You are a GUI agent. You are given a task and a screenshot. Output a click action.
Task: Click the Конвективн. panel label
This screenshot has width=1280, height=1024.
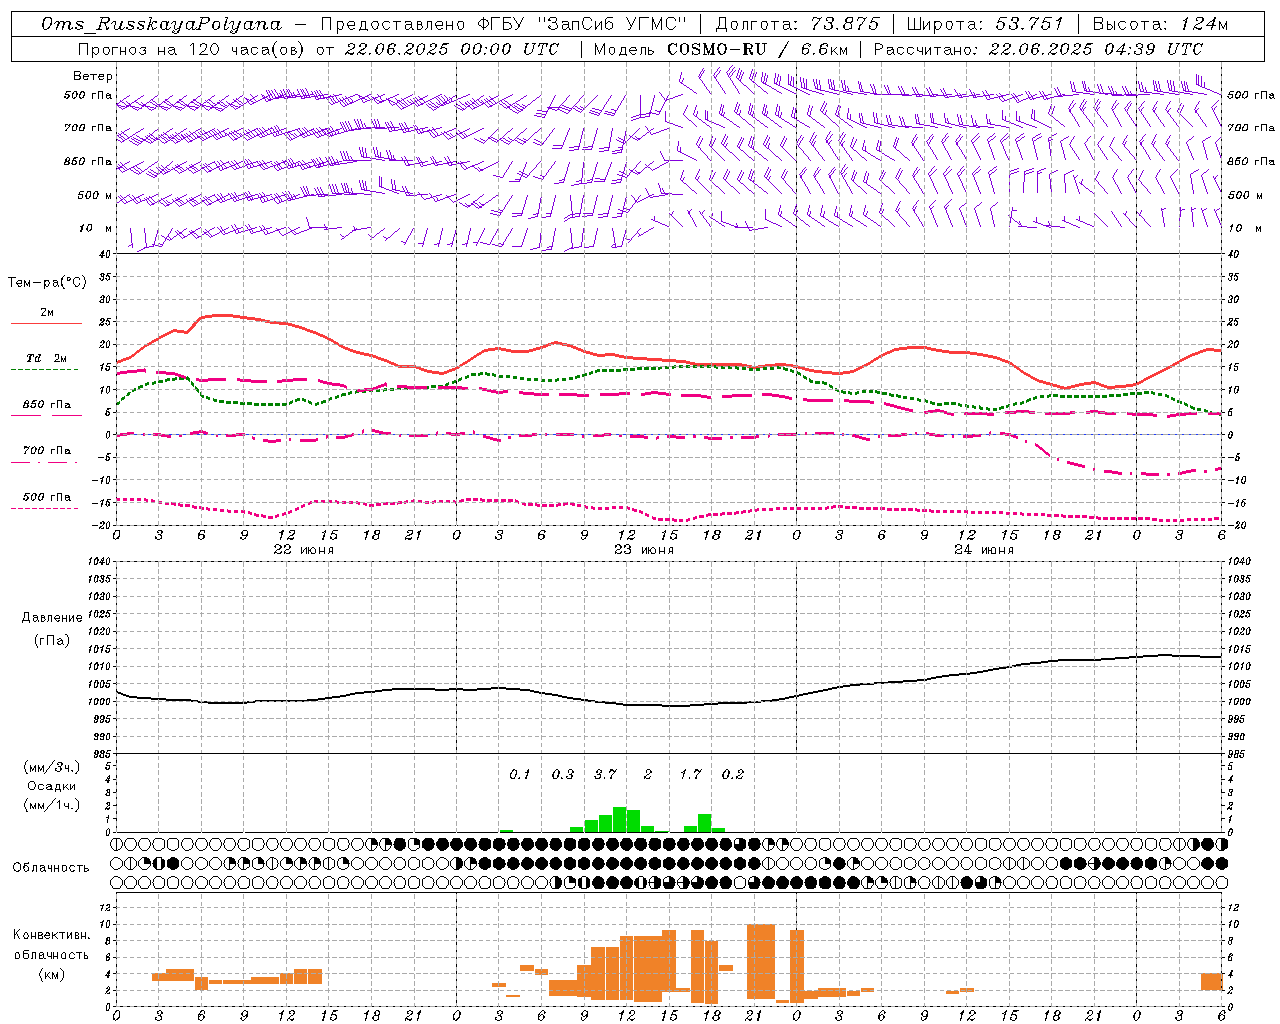(51, 935)
